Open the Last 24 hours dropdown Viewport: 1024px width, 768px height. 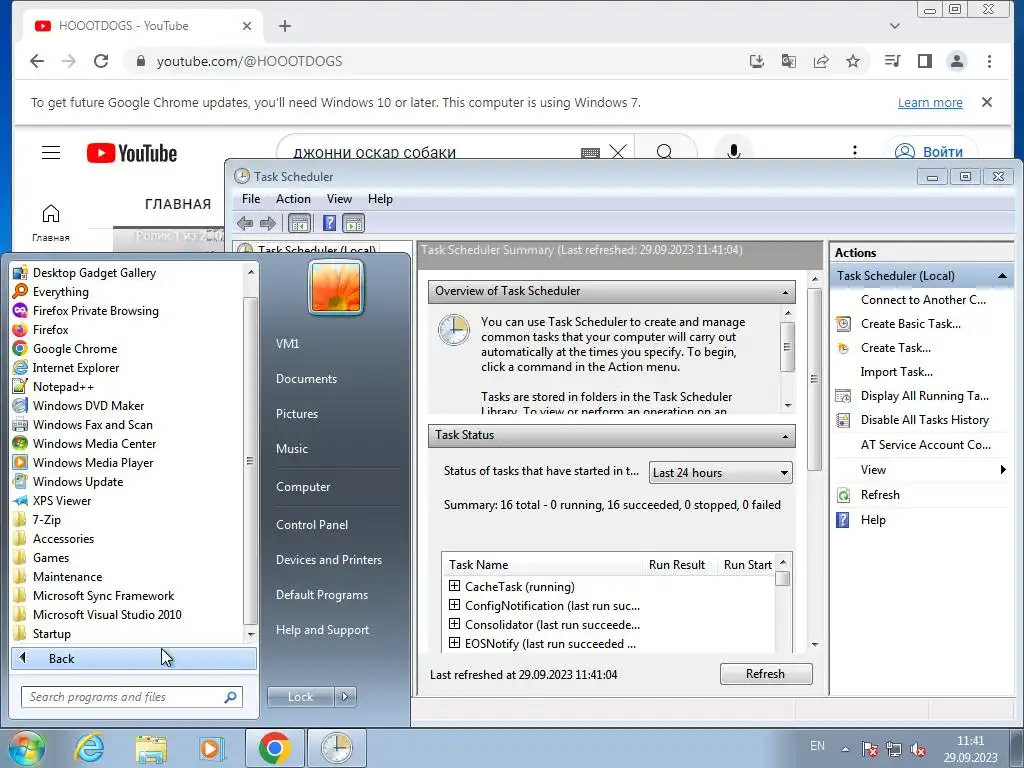[x=720, y=473]
